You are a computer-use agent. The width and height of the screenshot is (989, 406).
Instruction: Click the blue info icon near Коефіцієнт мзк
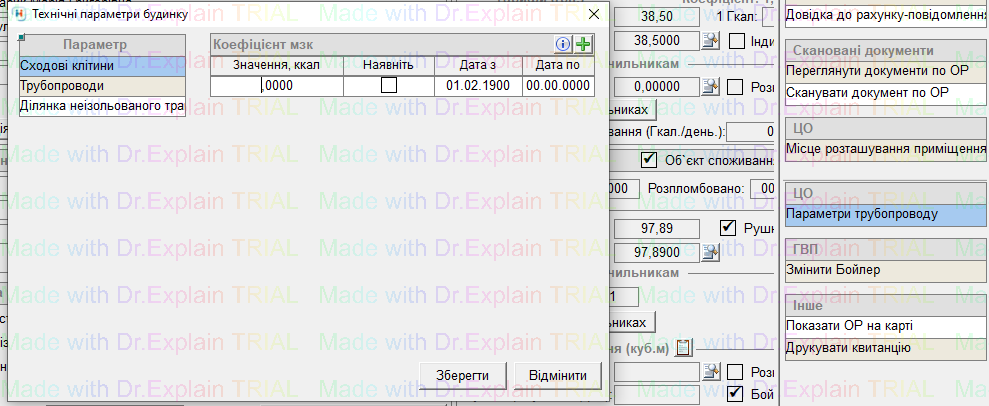[564, 44]
